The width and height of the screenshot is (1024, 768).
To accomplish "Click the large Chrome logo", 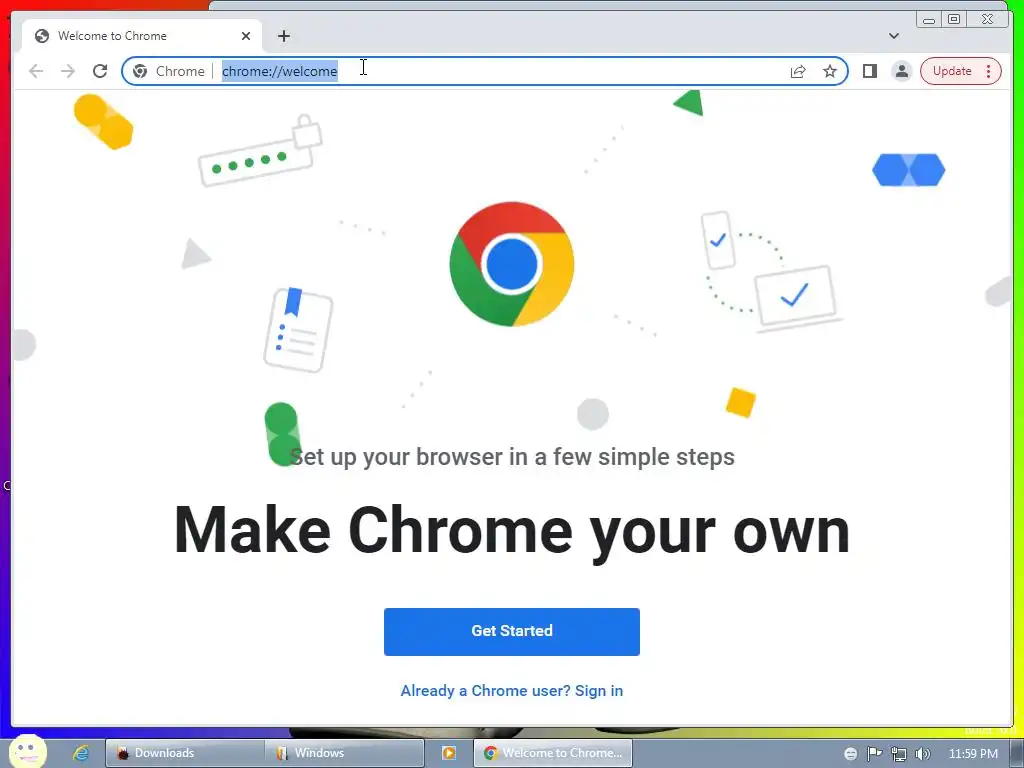I will (x=511, y=264).
